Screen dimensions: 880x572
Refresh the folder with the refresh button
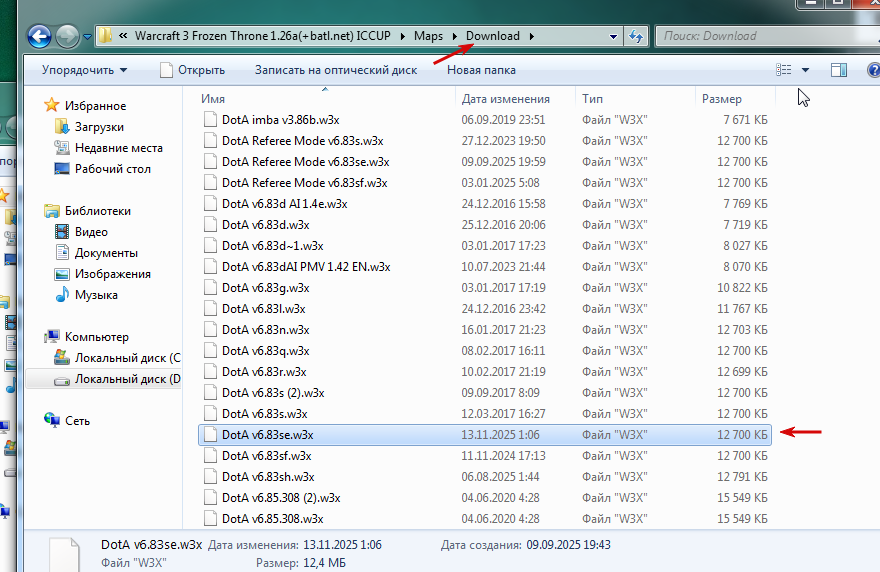636,36
